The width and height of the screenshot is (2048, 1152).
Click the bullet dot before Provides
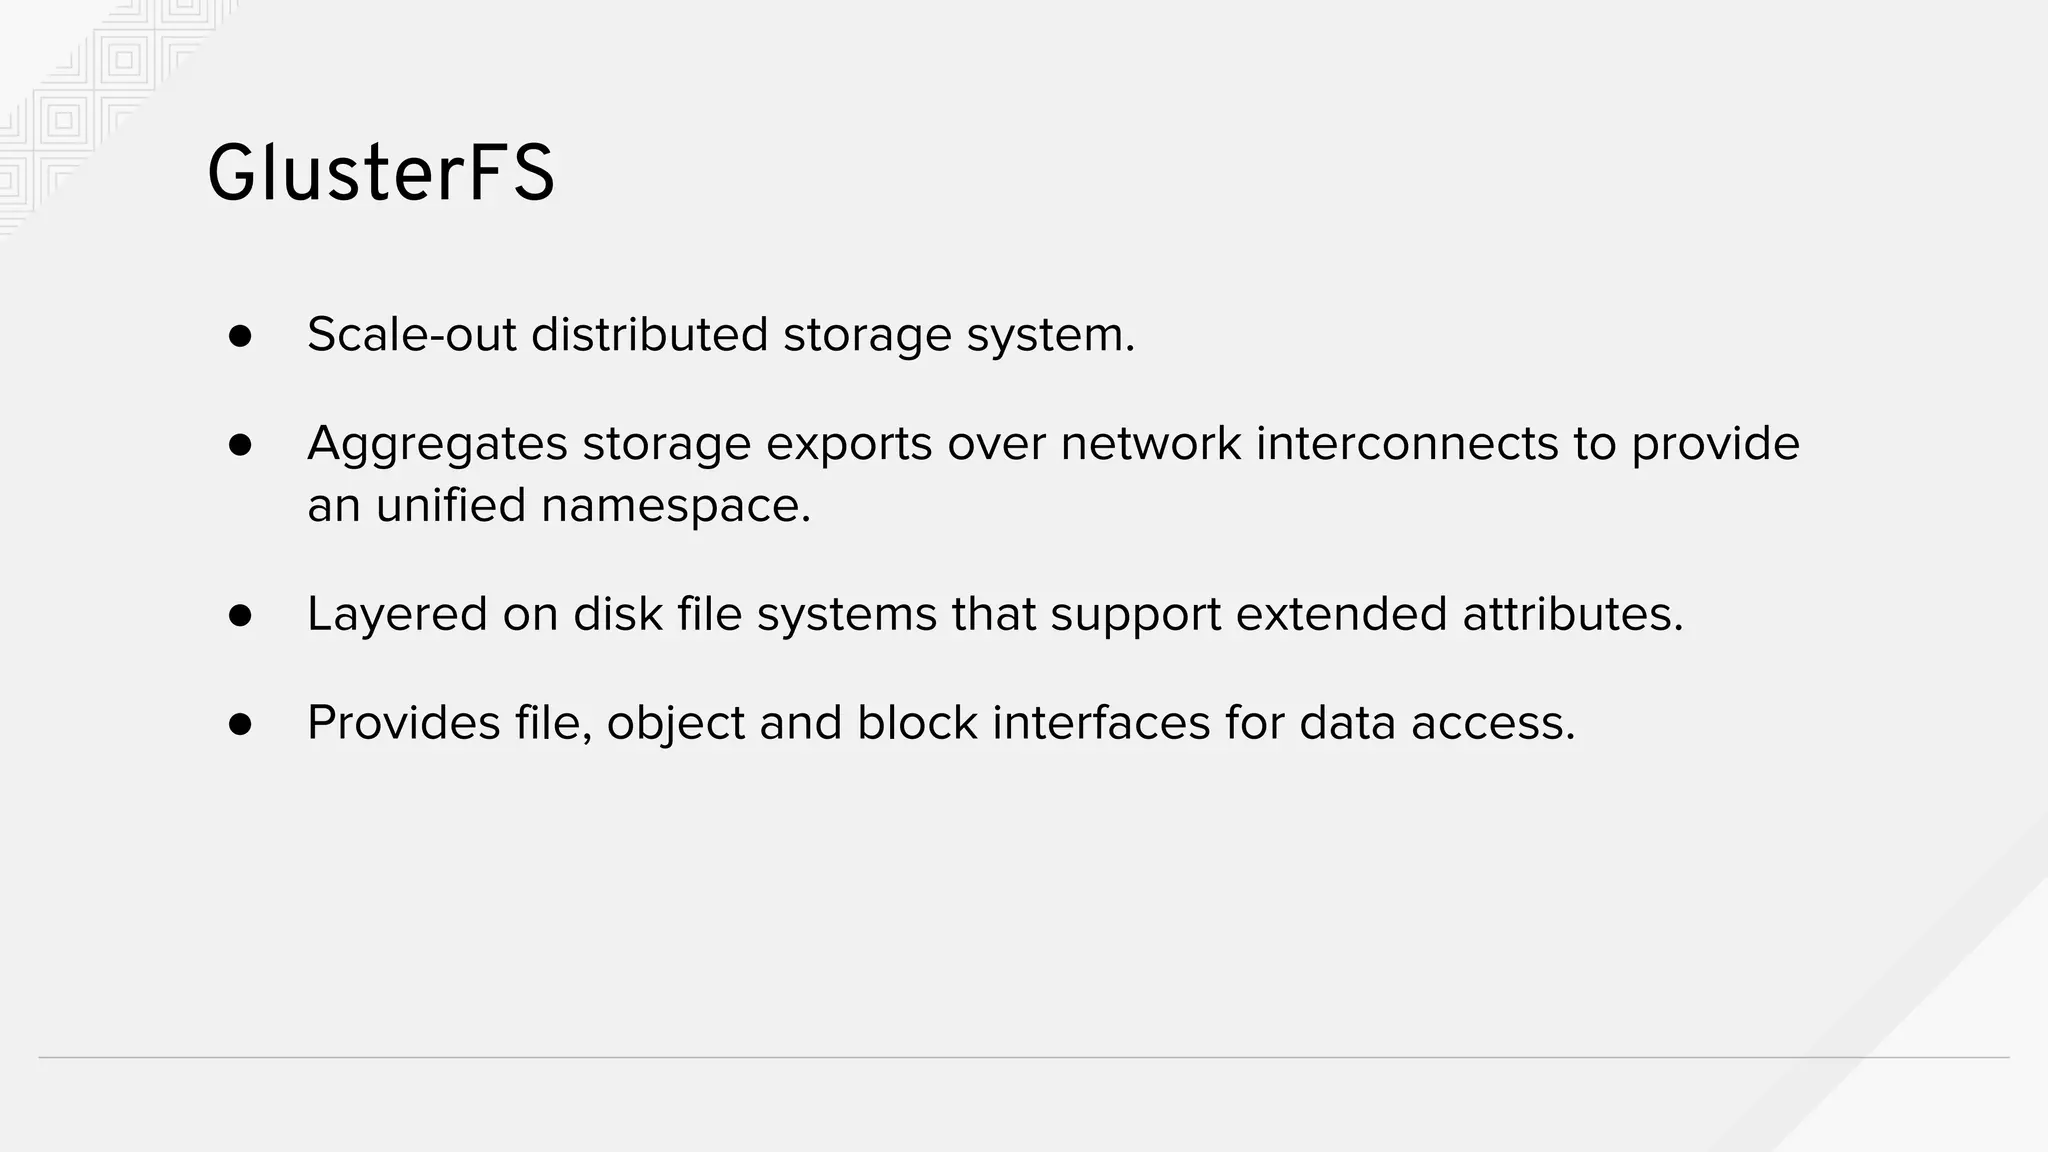point(240,724)
